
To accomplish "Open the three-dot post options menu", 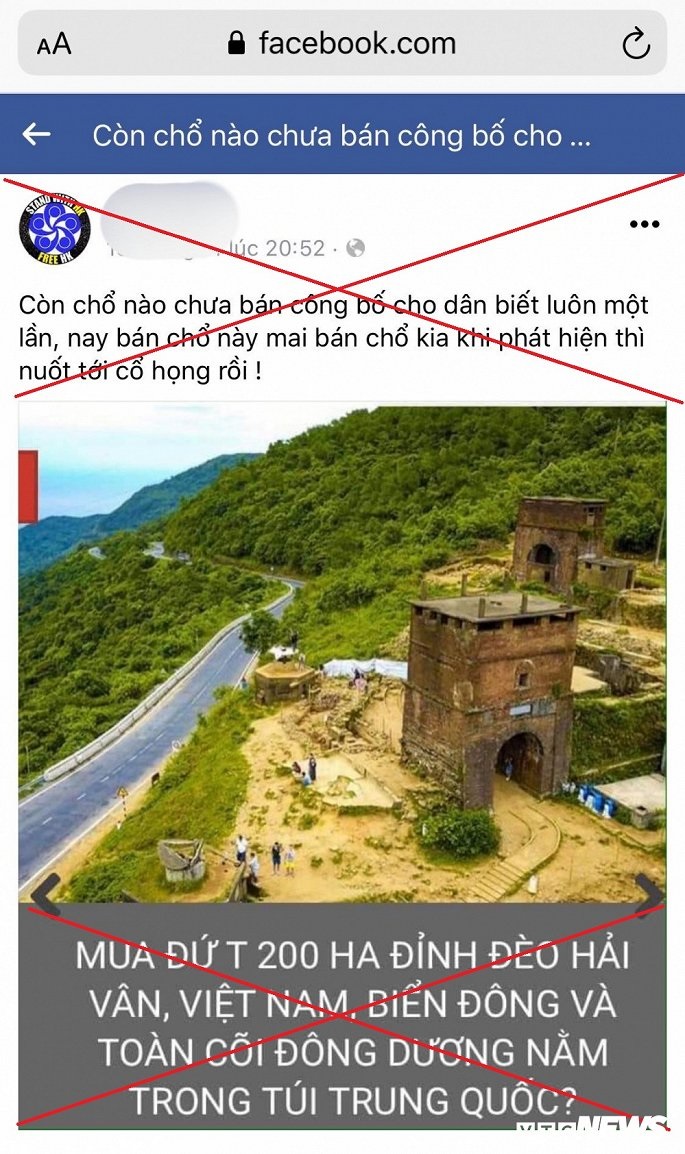I will pos(645,224).
